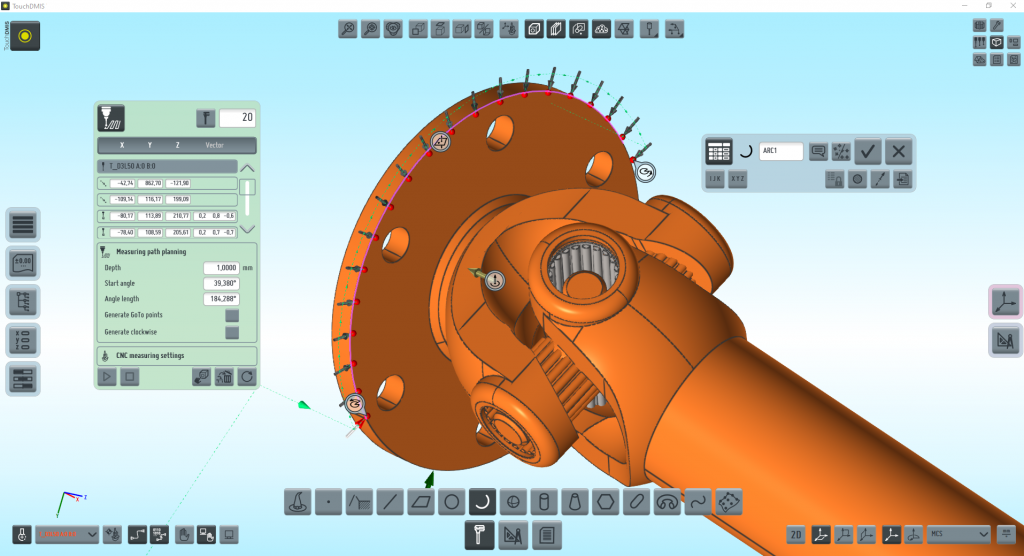1024x556 pixels.
Task: Click the point count field showing 20
Action: 238,118
